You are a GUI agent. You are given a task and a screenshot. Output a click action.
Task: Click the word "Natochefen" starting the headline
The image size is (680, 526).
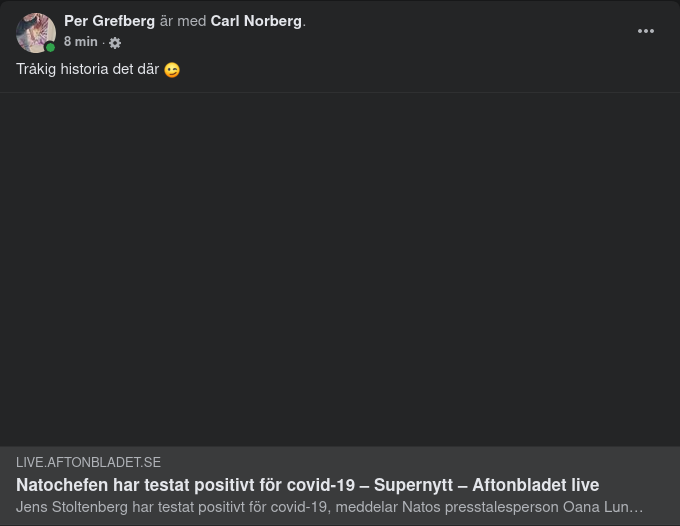point(57,485)
